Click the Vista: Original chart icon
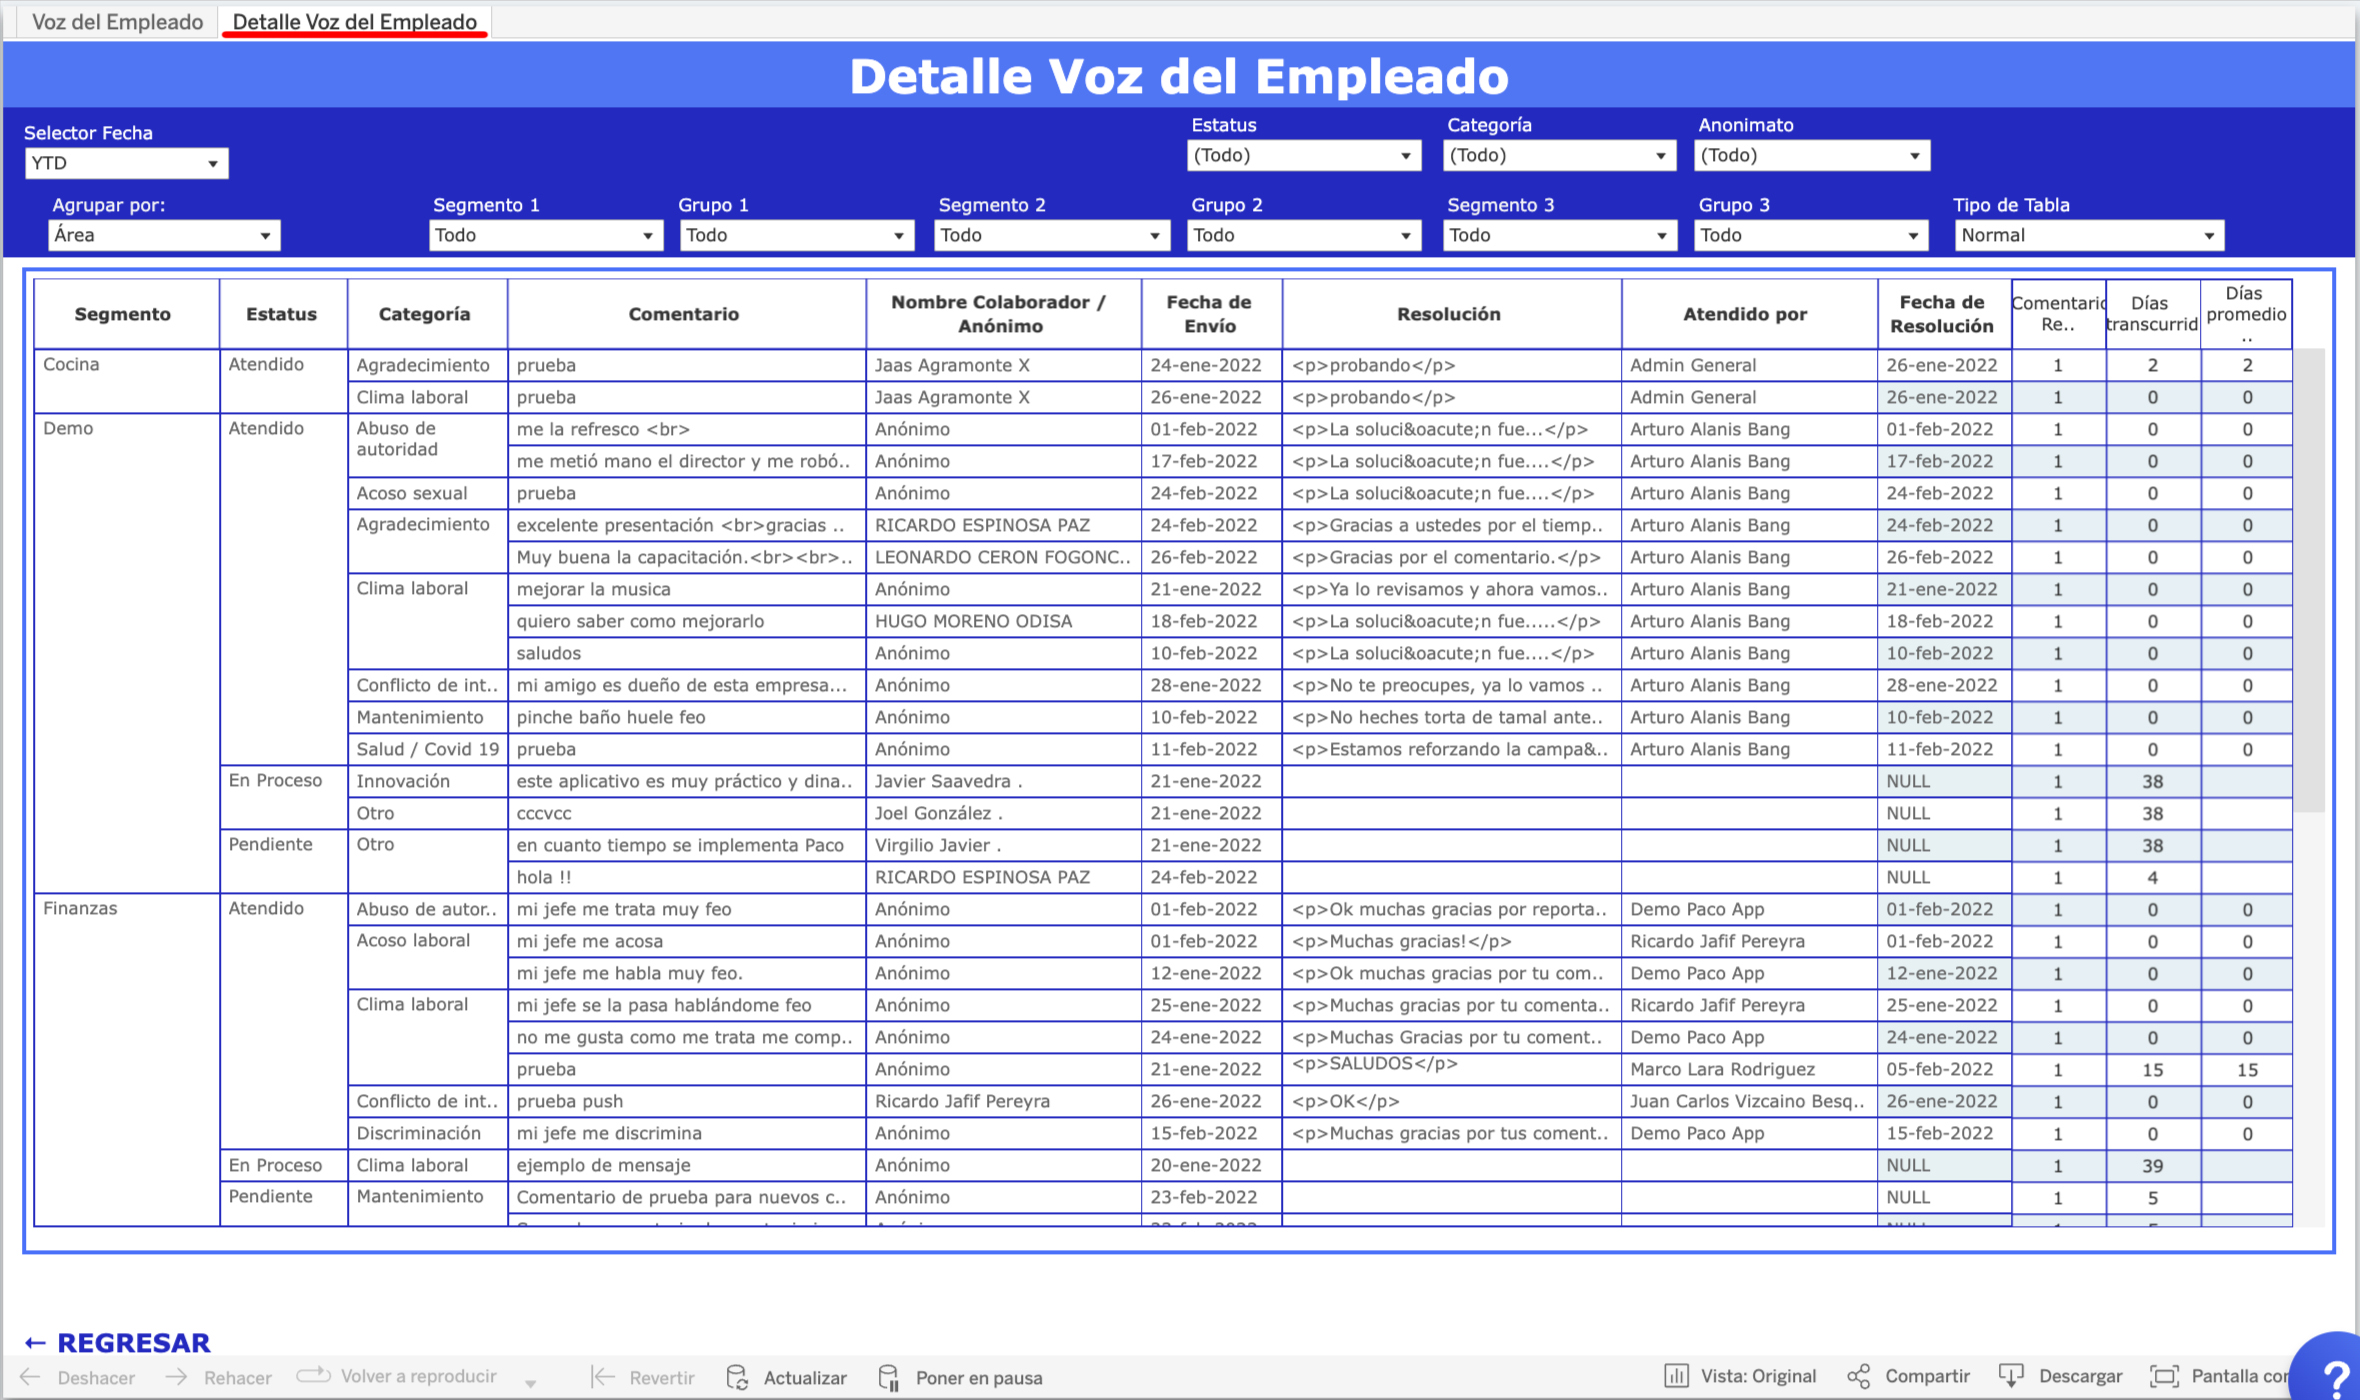 coord(1676,1376)
